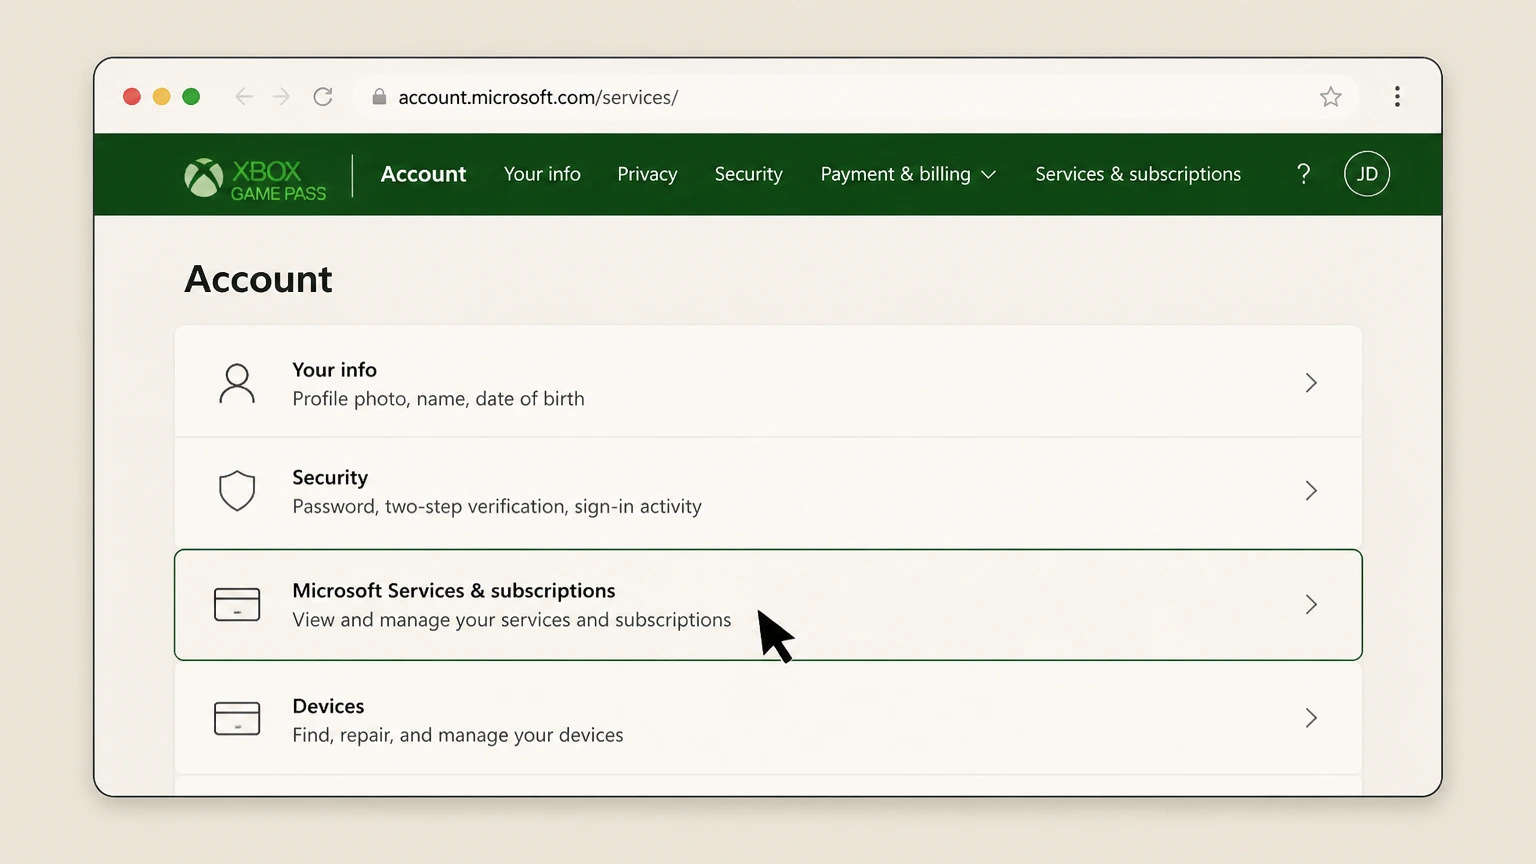
Task: Open the Devices row chevron arrow
Action: click(1311, 718)
